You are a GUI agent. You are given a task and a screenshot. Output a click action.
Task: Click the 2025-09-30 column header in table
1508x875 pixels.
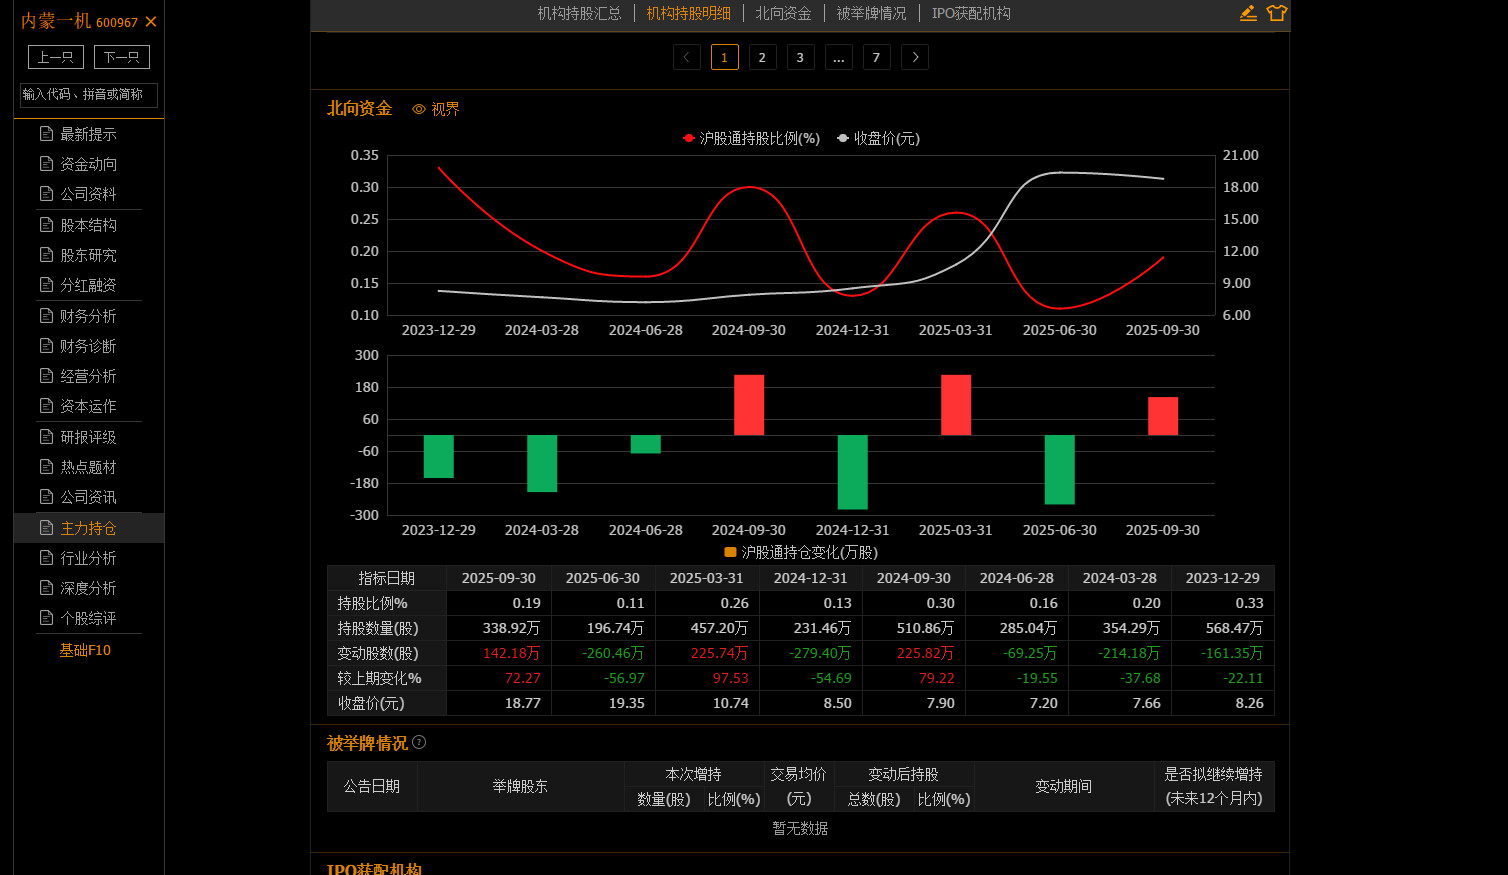499,578
